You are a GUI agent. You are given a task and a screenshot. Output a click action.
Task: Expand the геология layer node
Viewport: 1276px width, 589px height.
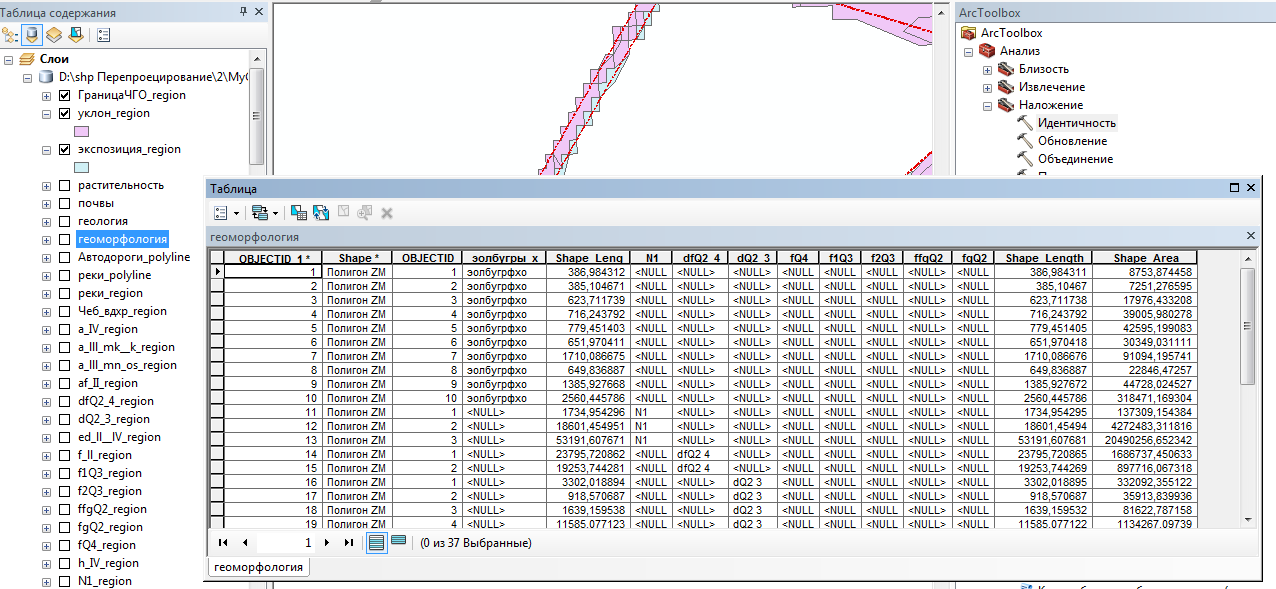click(x=46, y=221)
